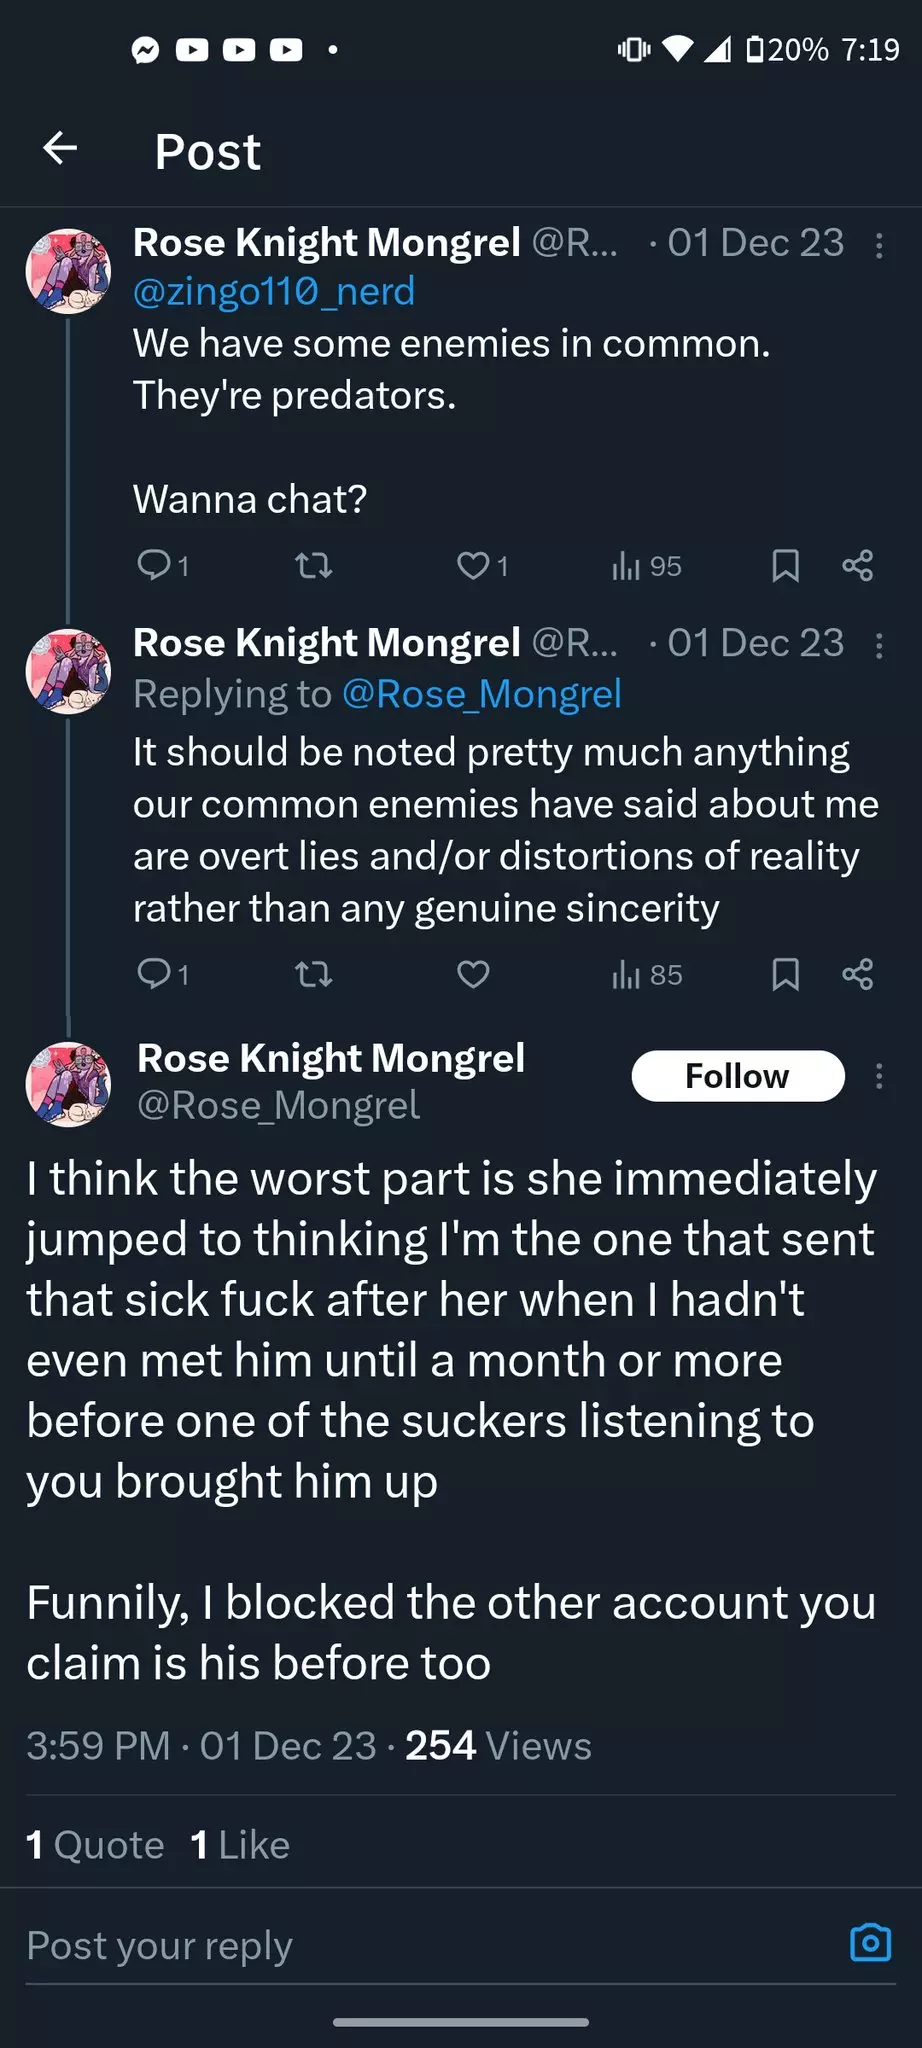View the 1 Like list
This screenshot has width=922, height=2048.
240,1845
